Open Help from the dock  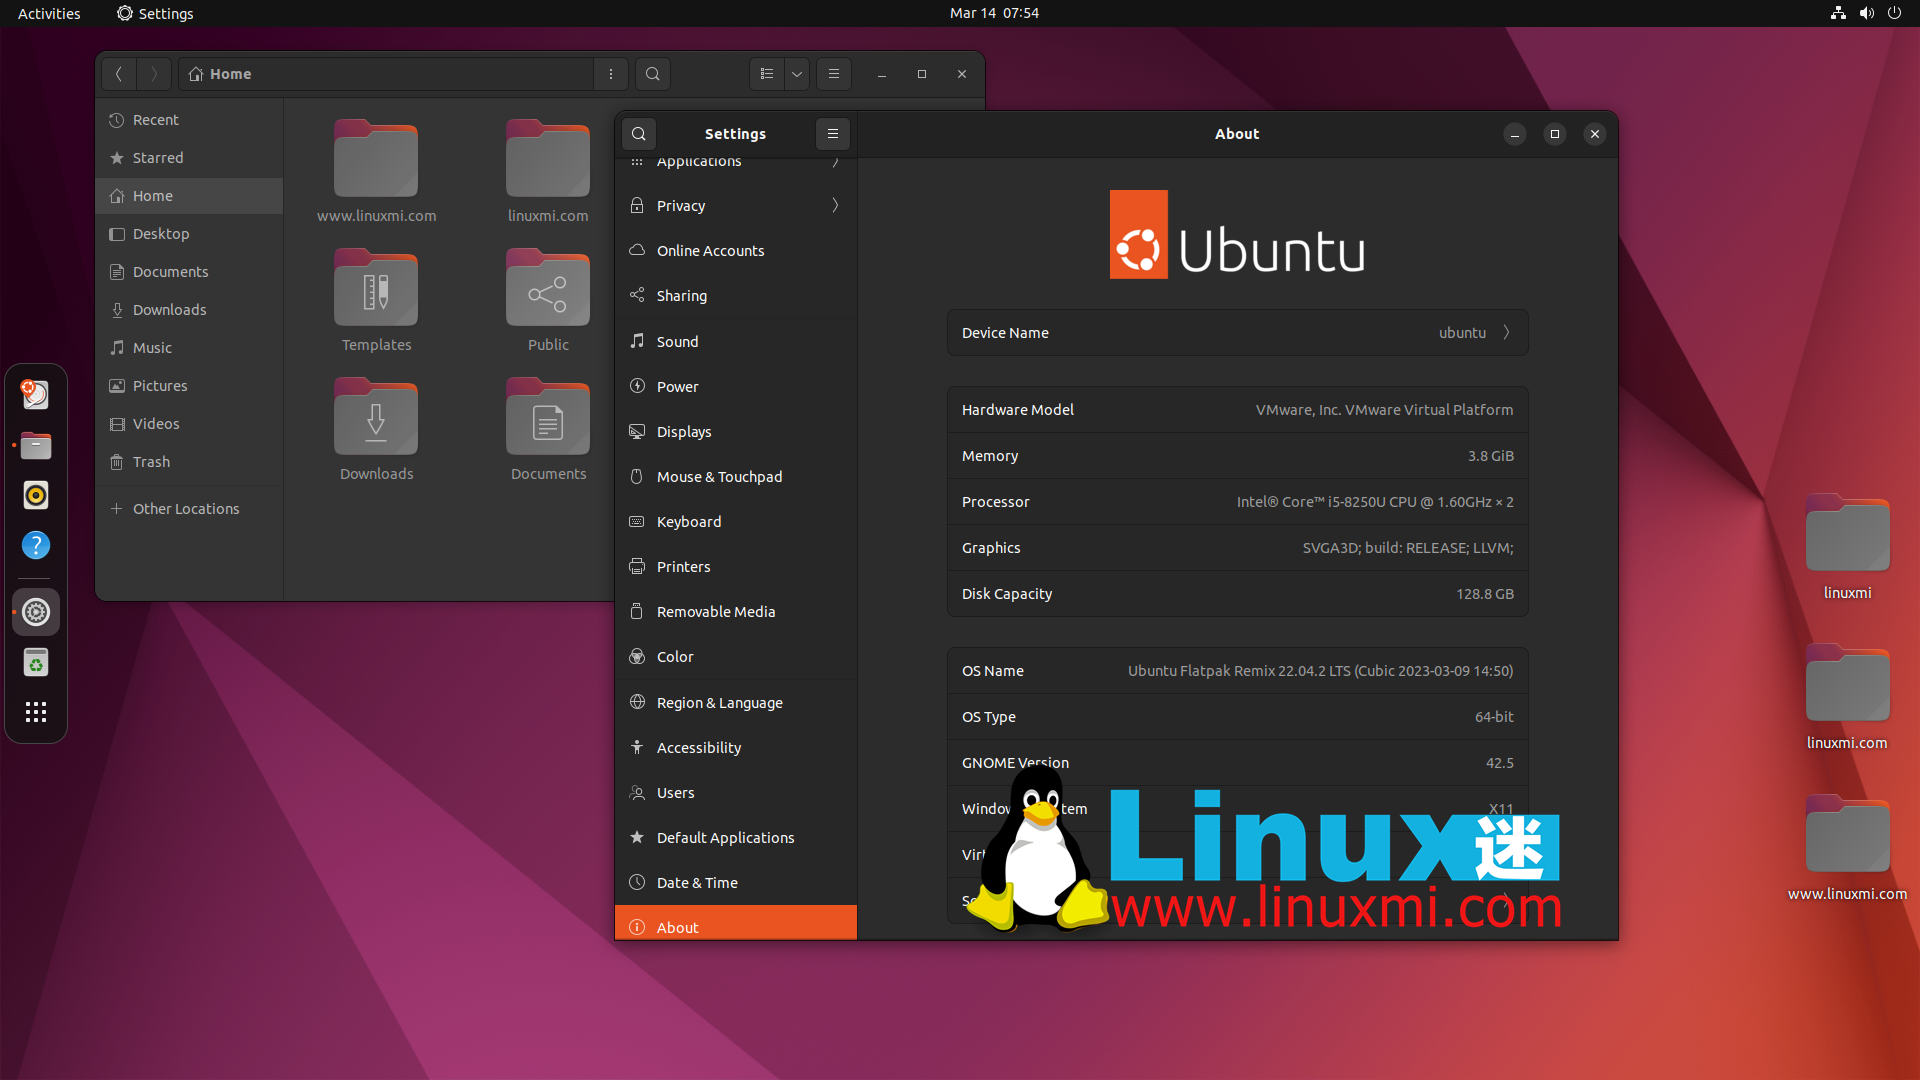pos(36,545)
